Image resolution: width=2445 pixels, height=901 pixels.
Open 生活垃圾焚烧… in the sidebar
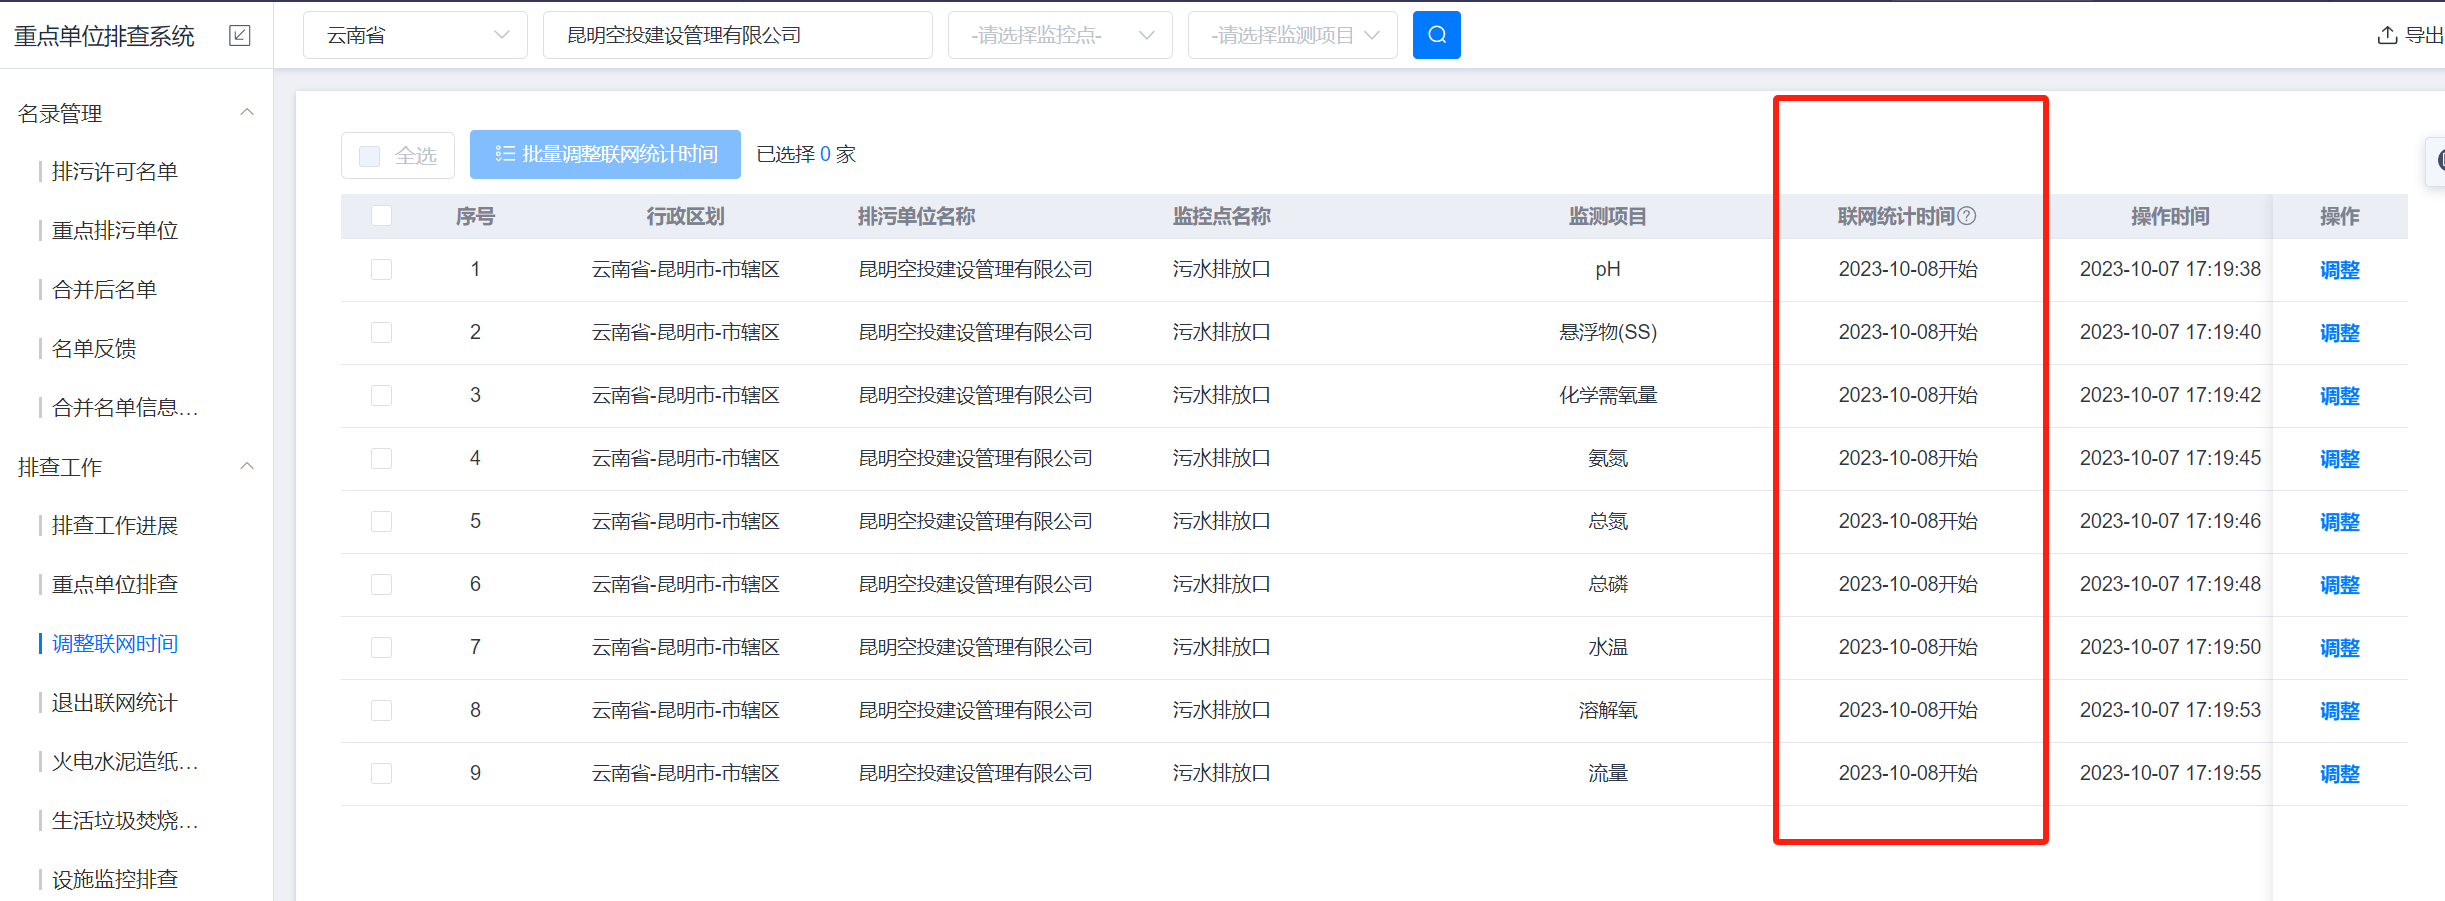125,821
